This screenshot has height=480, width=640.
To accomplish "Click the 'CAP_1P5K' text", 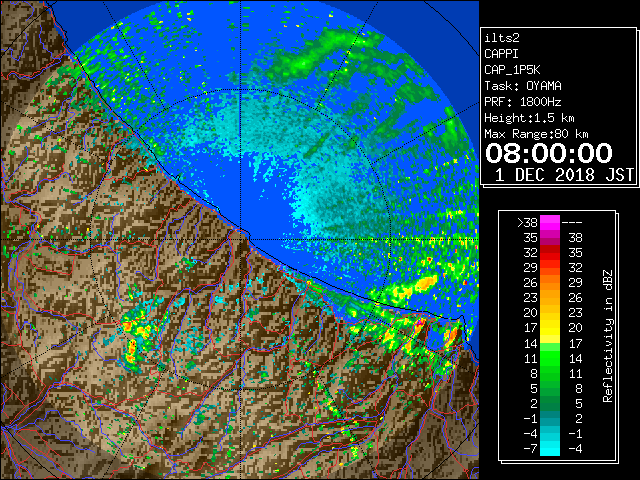I will point(512,70).
